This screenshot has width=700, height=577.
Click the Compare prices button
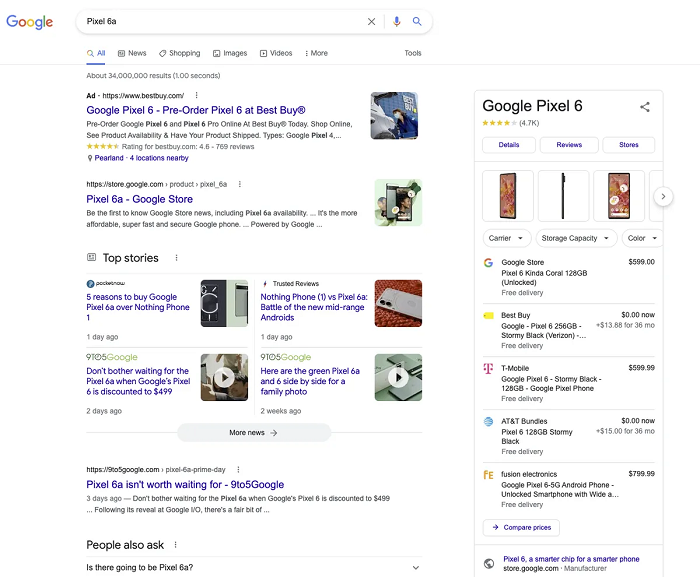coord(521,527)
